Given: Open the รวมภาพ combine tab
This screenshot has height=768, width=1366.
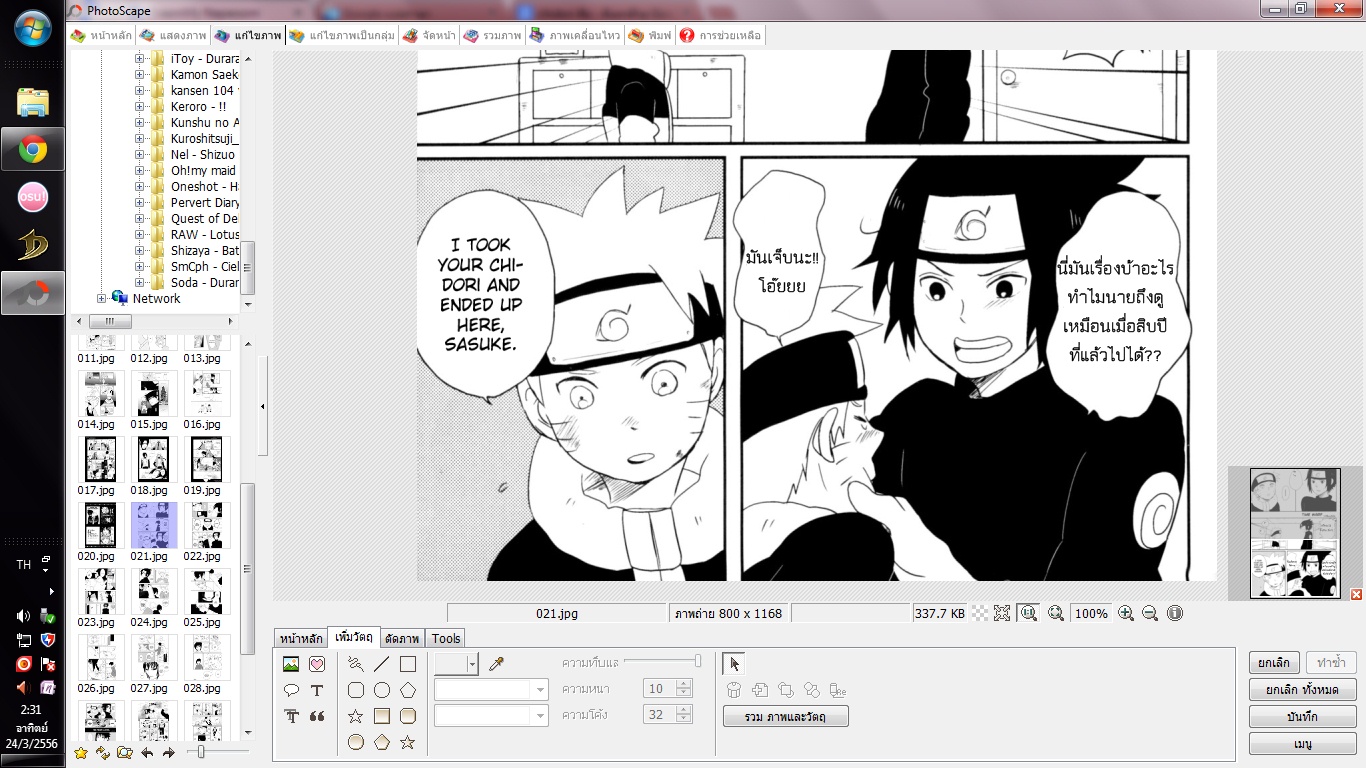Looking at the screenshot, I should pos(492,36).
